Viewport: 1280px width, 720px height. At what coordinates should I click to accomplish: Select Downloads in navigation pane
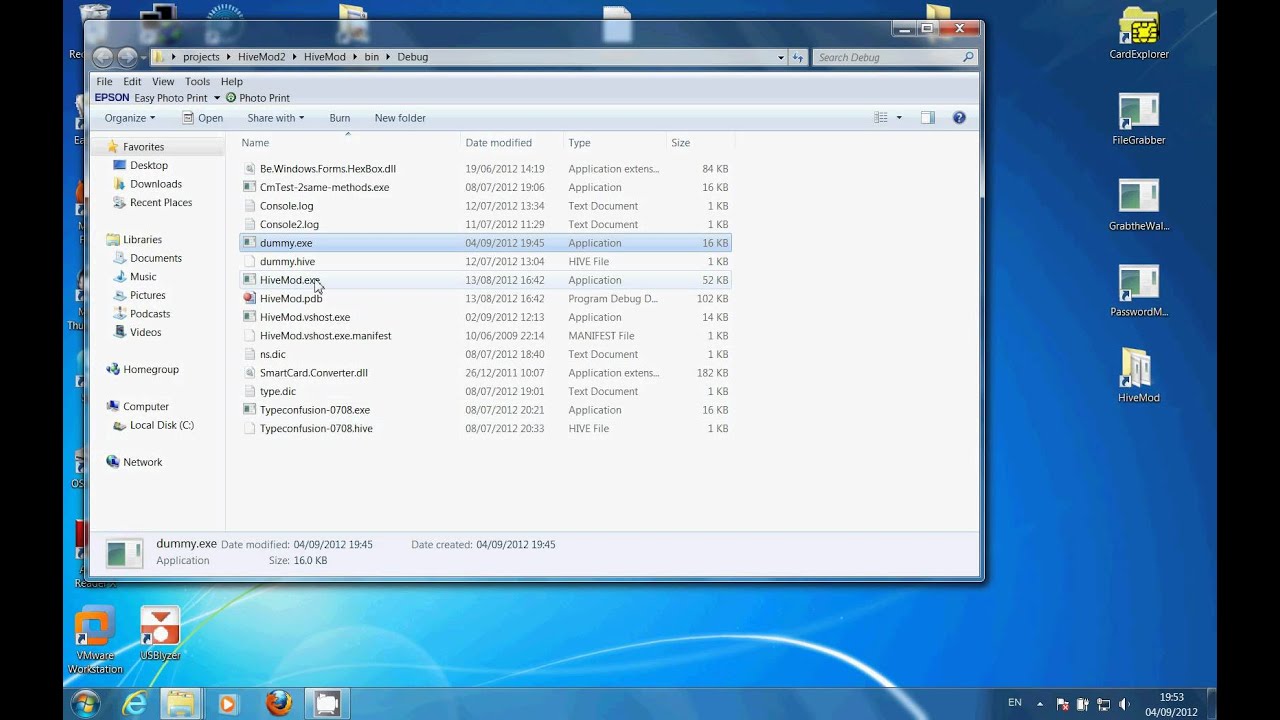point(156,184)
